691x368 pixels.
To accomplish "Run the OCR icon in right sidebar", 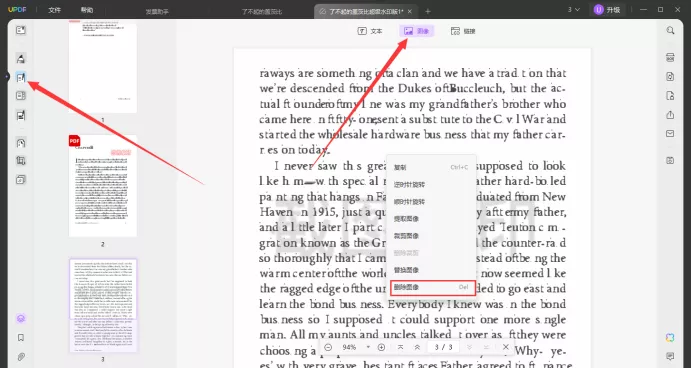I will click(x=670, y=58).
